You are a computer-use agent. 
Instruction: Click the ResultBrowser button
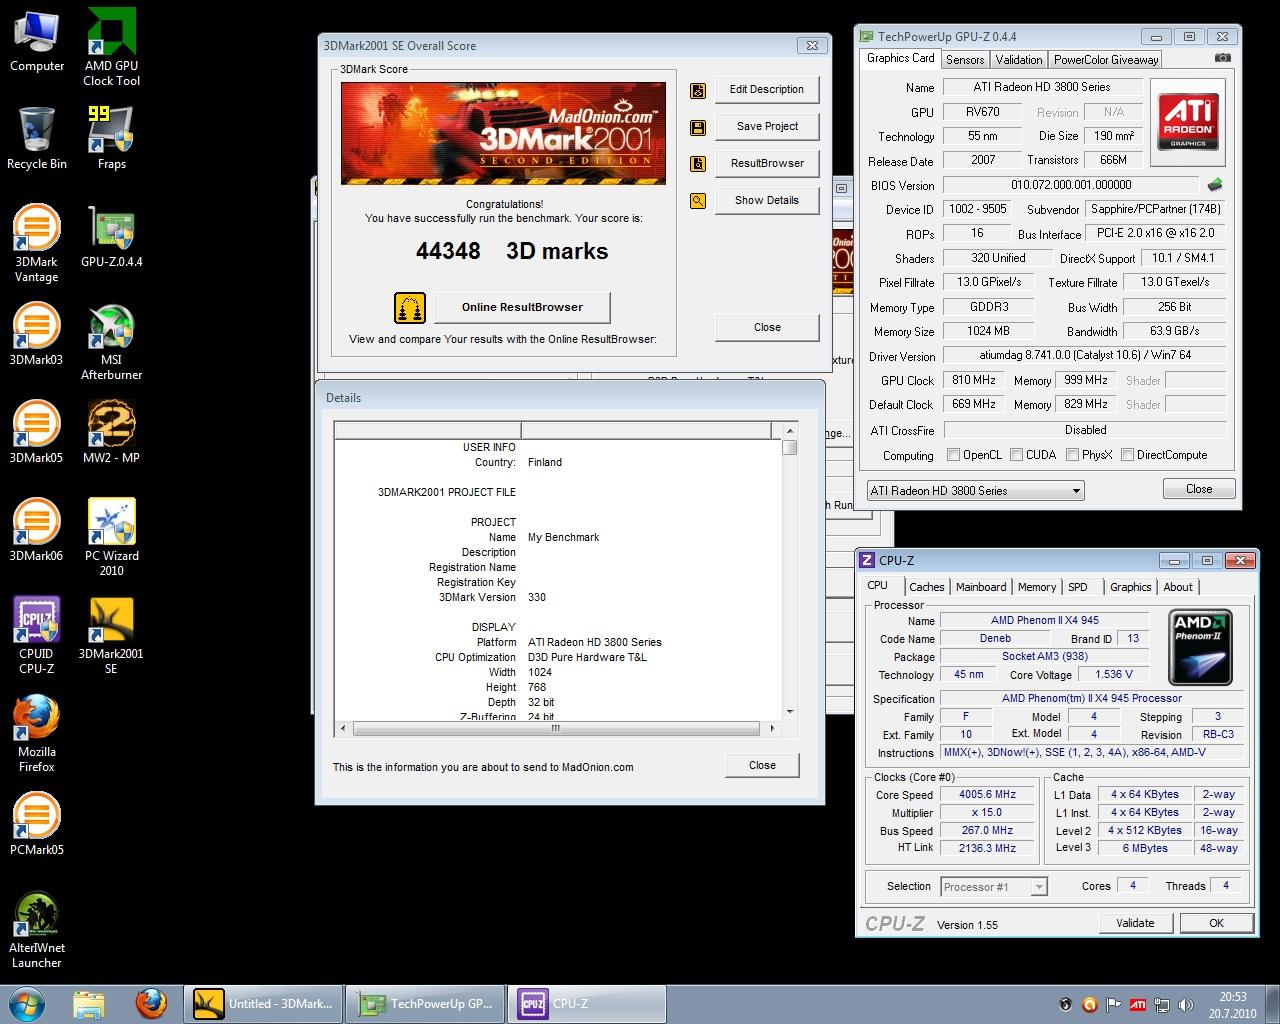click(x=767, y=164)
